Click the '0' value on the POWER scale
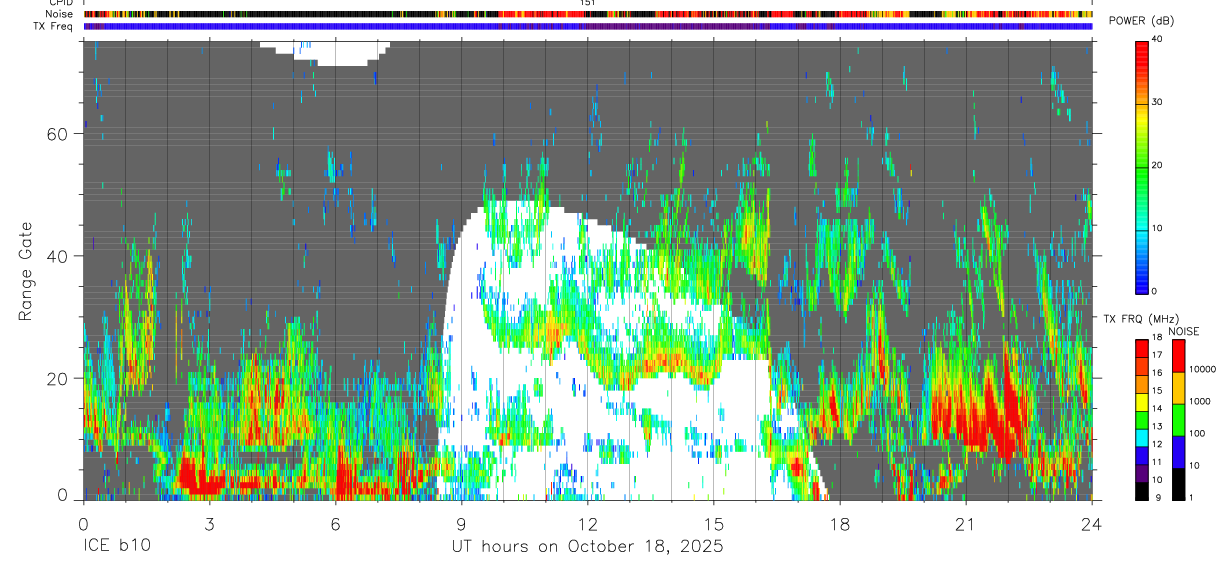The width and height of the screenshot is (1228, 567). pyautogui.click(x=1155, y=291)
